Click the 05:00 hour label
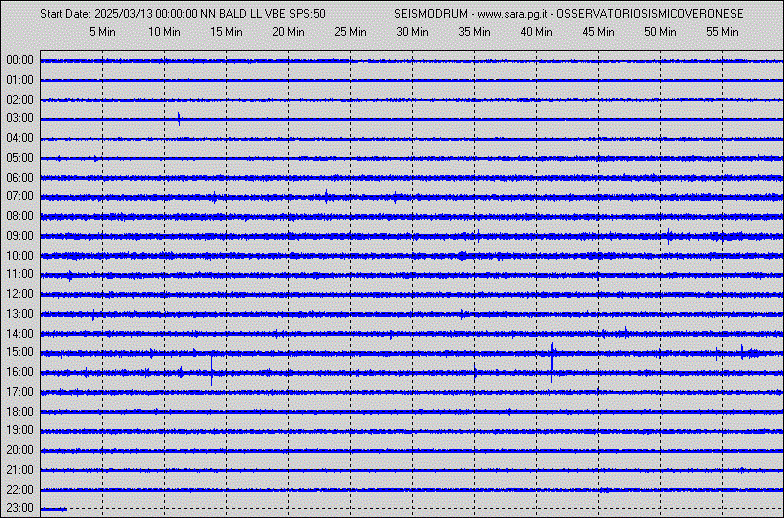 20,158
